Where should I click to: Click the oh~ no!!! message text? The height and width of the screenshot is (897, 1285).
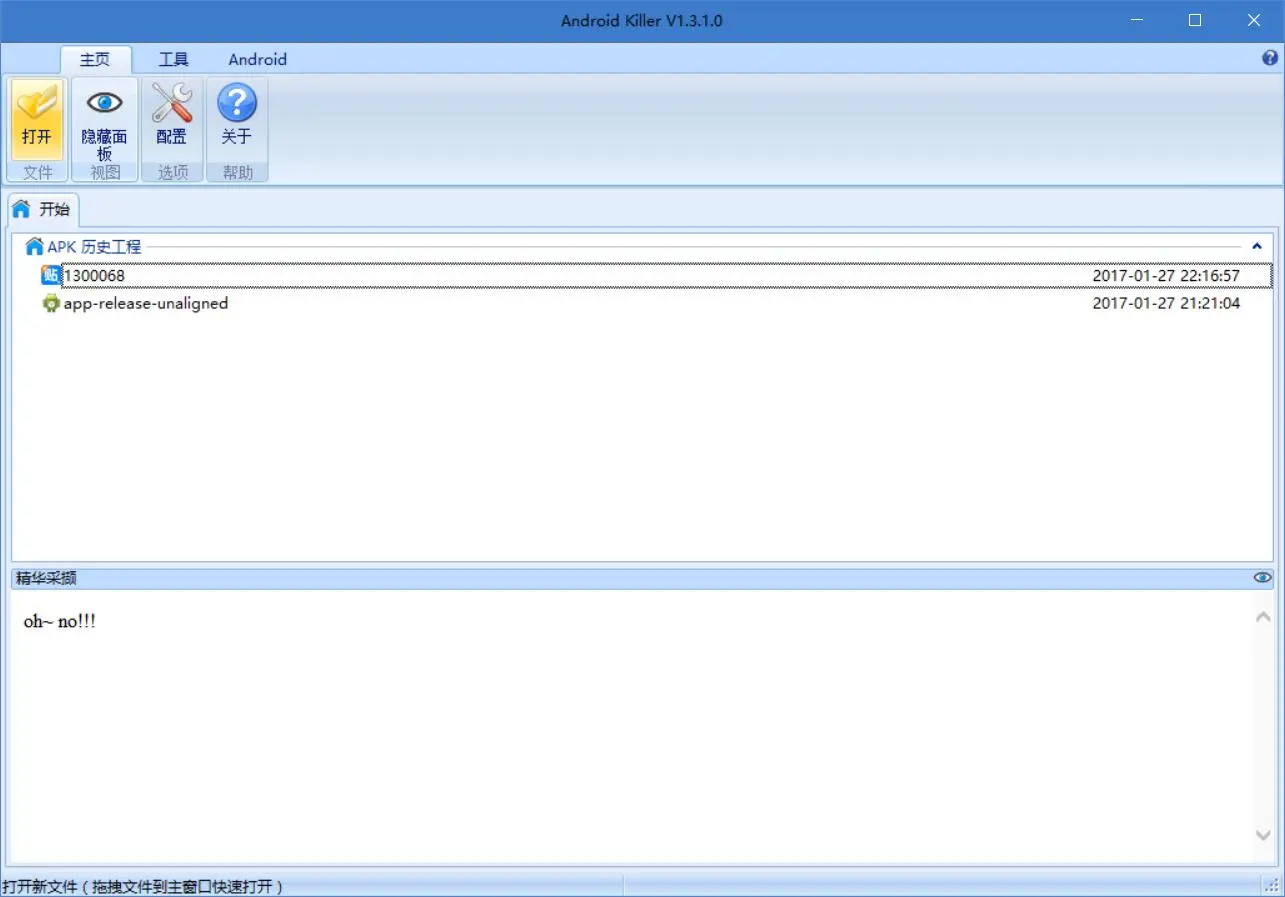click(60, 622)
